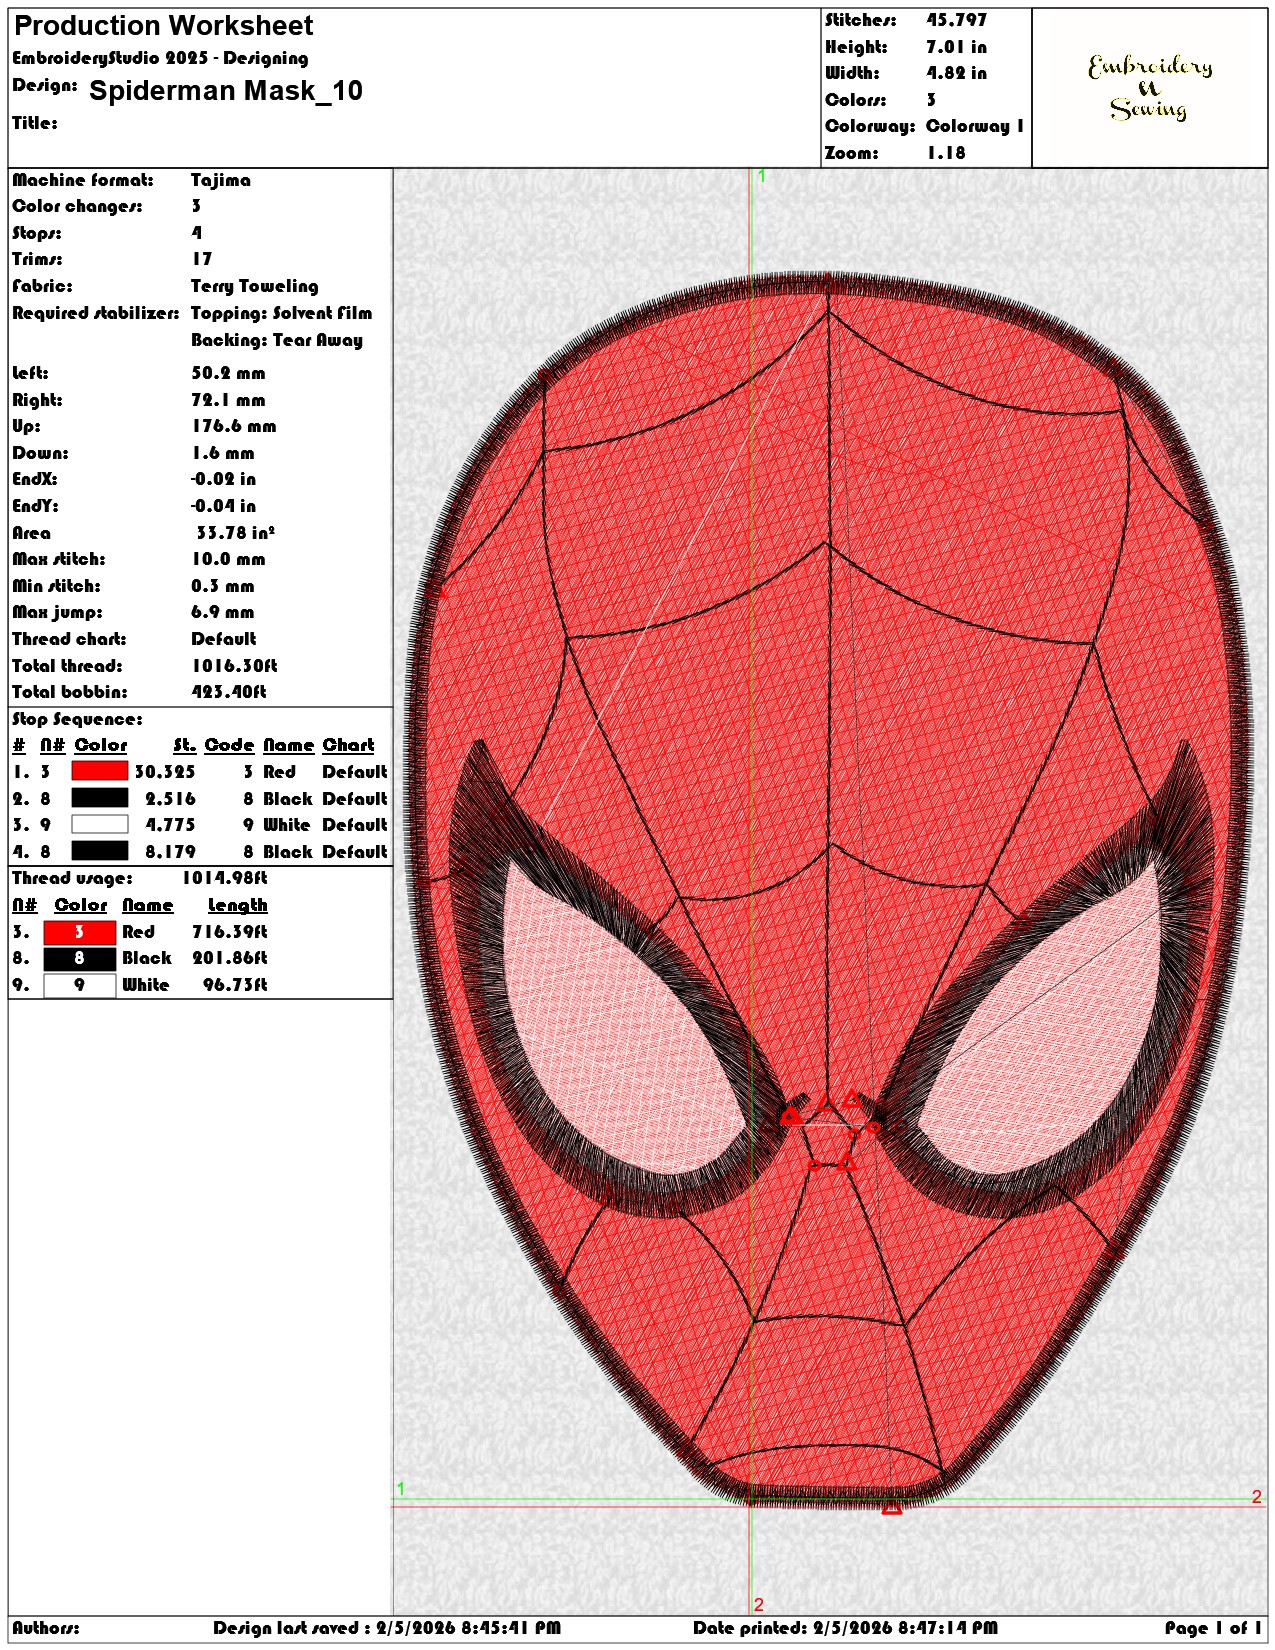Image resolution: width=1275 pixels, height=1650 pixels.
Task: Select Red thread length 716.39ft
Action: [x=230, y=932]
